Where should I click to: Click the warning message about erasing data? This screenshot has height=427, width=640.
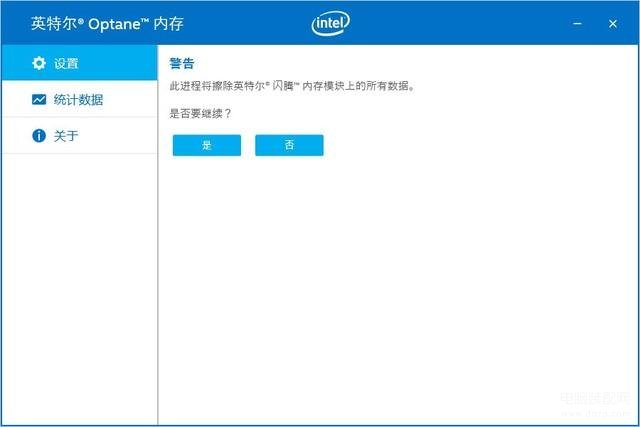(292, 86)
